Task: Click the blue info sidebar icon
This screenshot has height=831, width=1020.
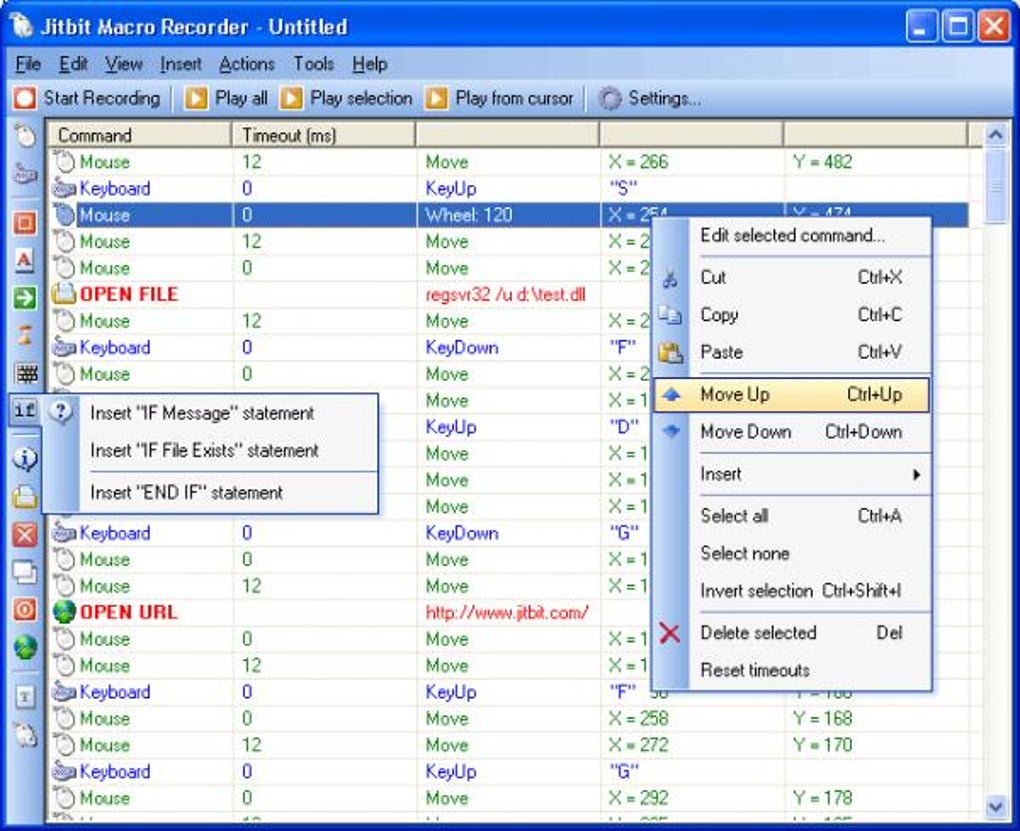Action: tap(25, 459)
